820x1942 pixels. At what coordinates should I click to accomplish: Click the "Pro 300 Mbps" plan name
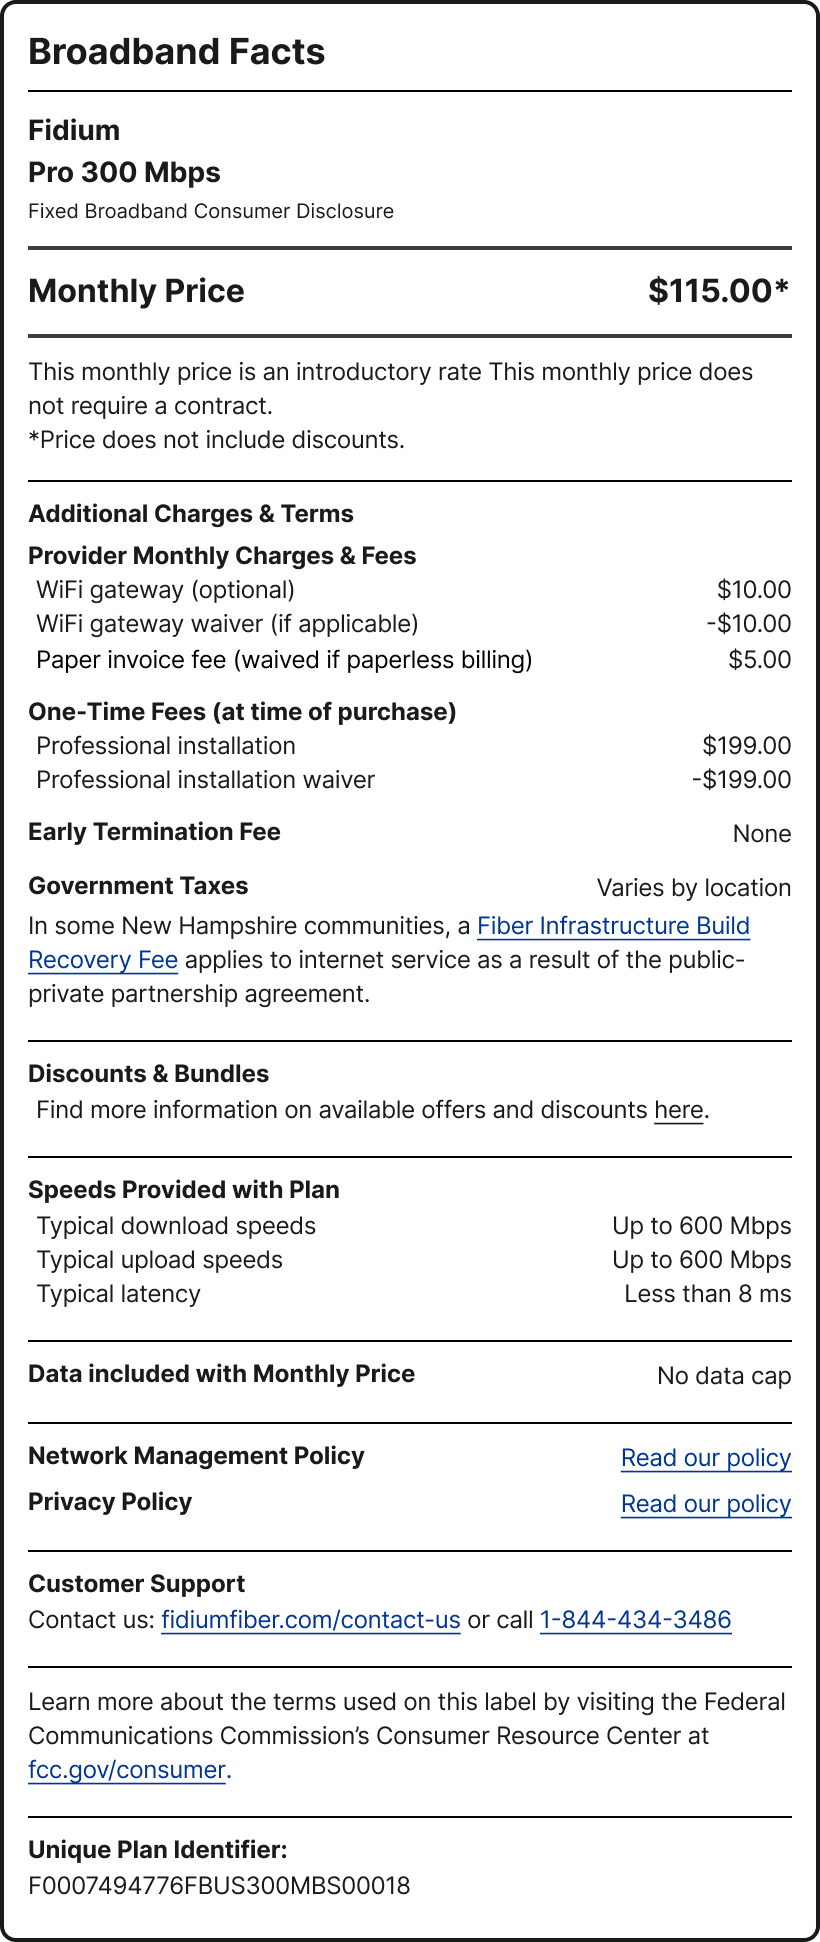124,172
